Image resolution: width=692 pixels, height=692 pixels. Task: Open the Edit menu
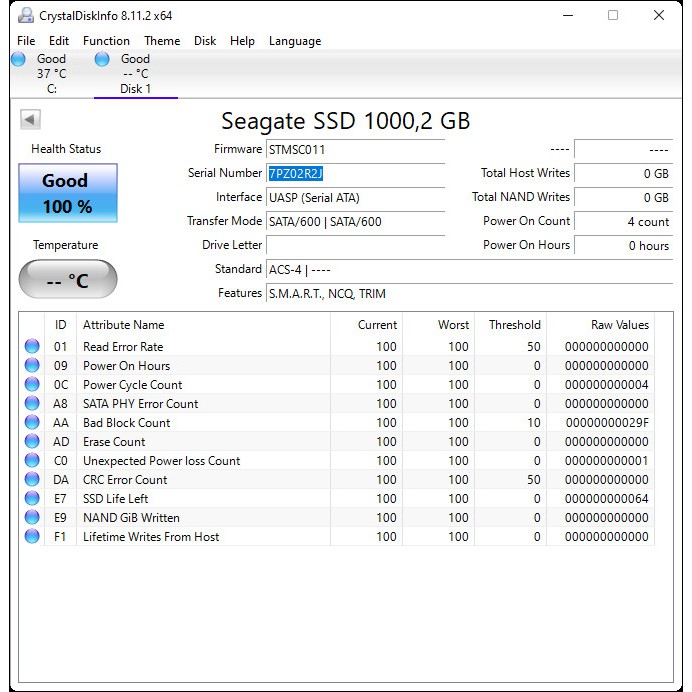coord(59,41)
